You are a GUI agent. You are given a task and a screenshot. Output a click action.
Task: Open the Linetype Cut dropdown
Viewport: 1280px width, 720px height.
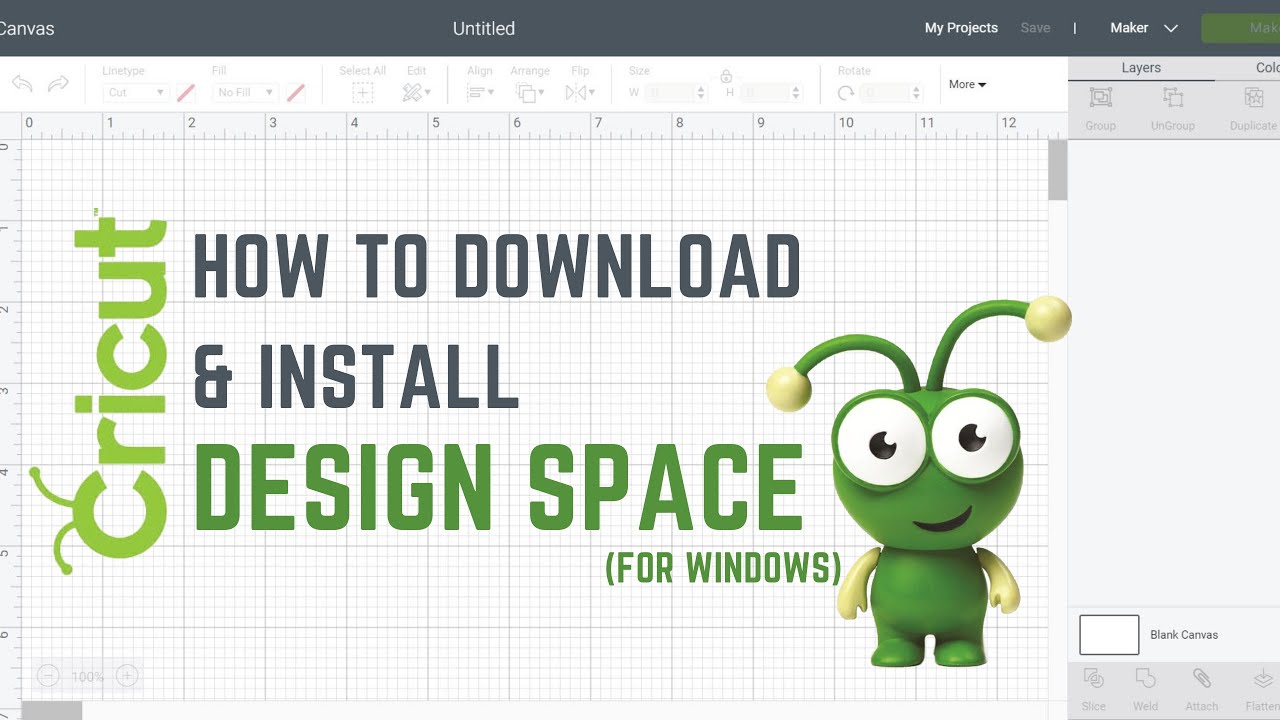[x=135, y=92]
